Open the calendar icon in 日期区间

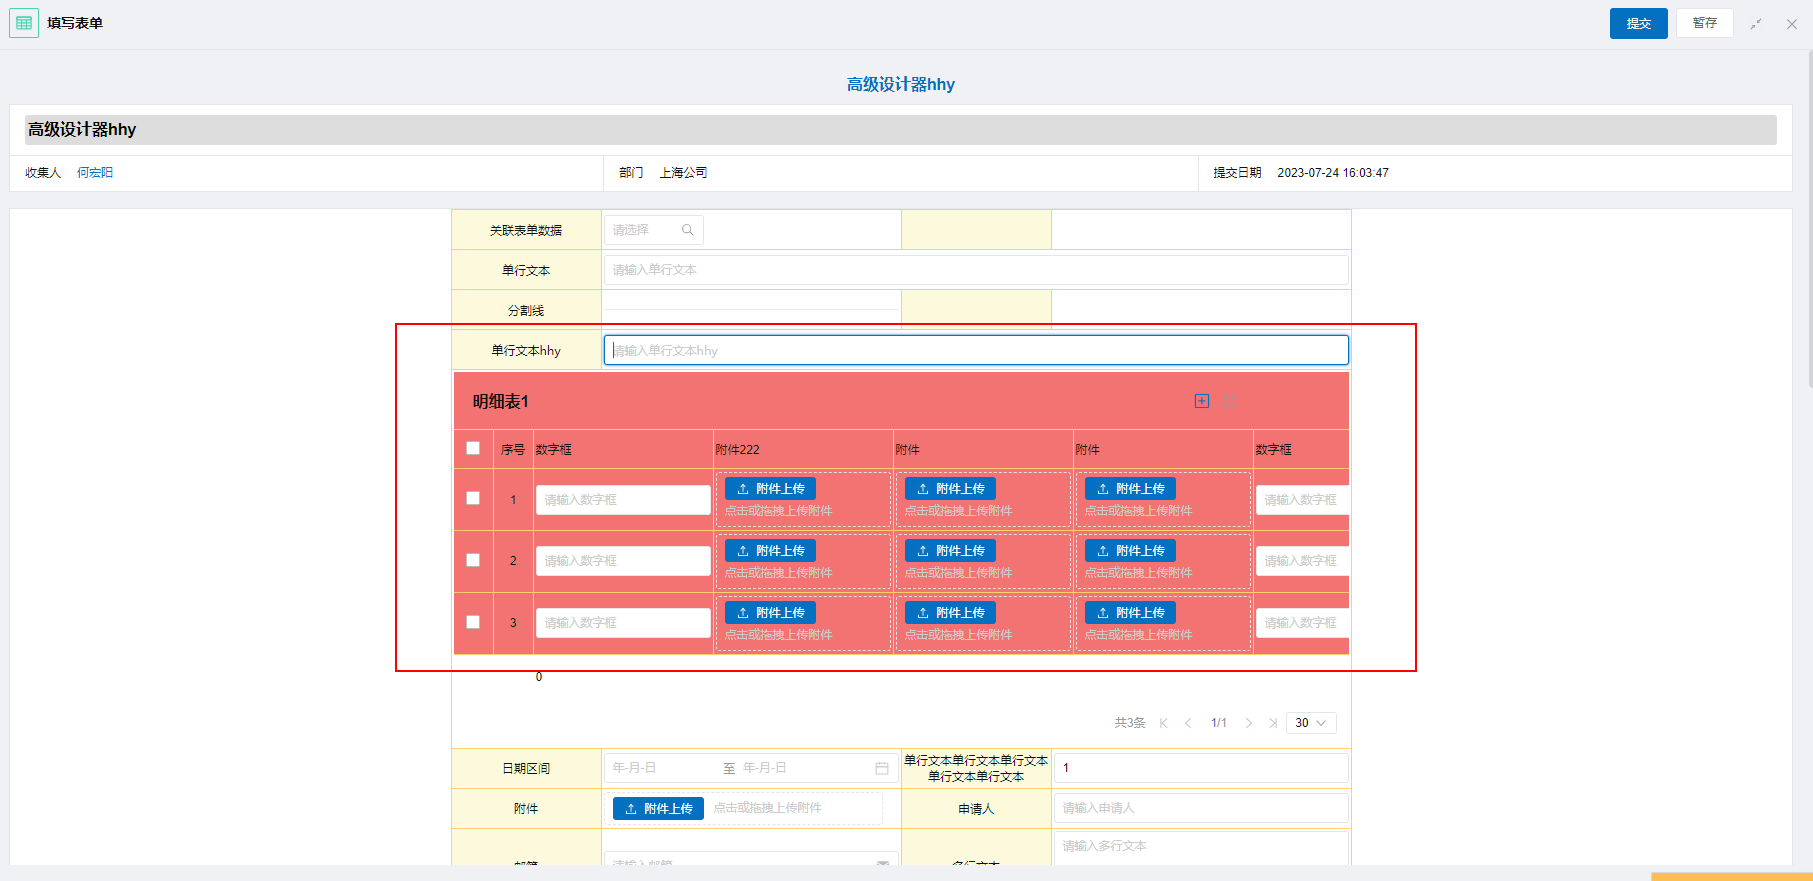(x=882, y=768)
